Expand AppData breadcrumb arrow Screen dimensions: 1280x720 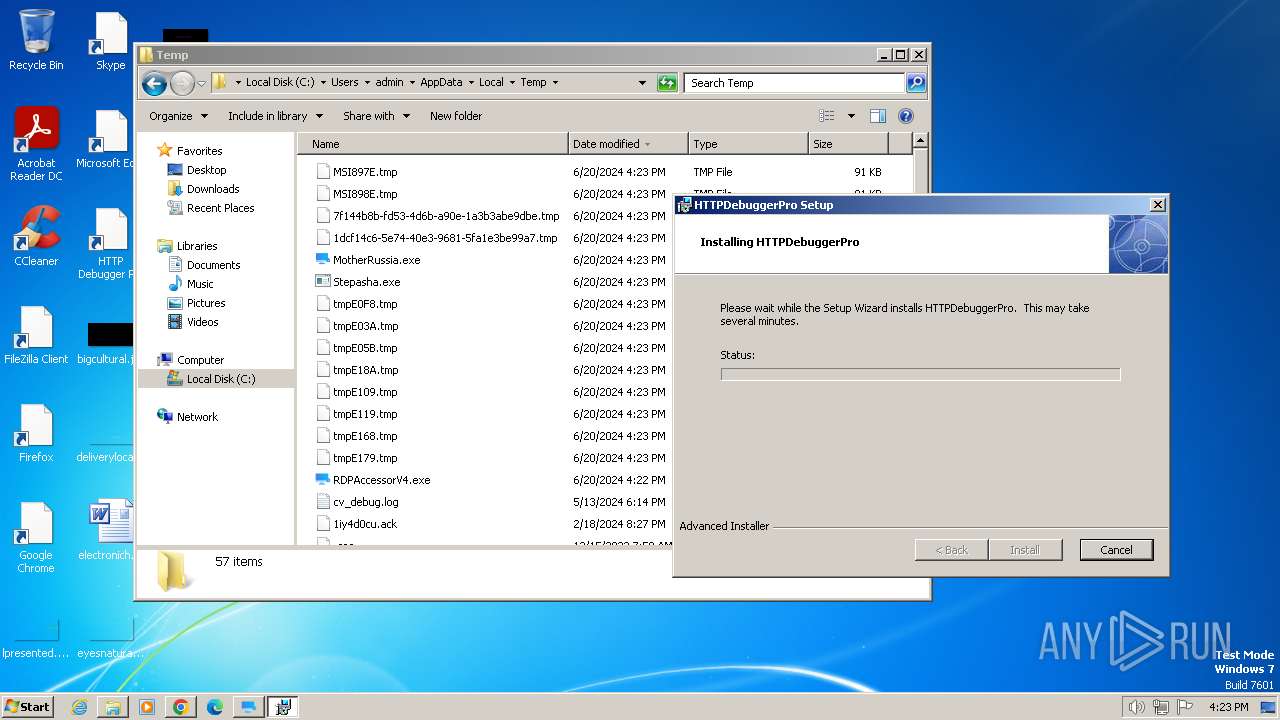click(x=472, y=83)
